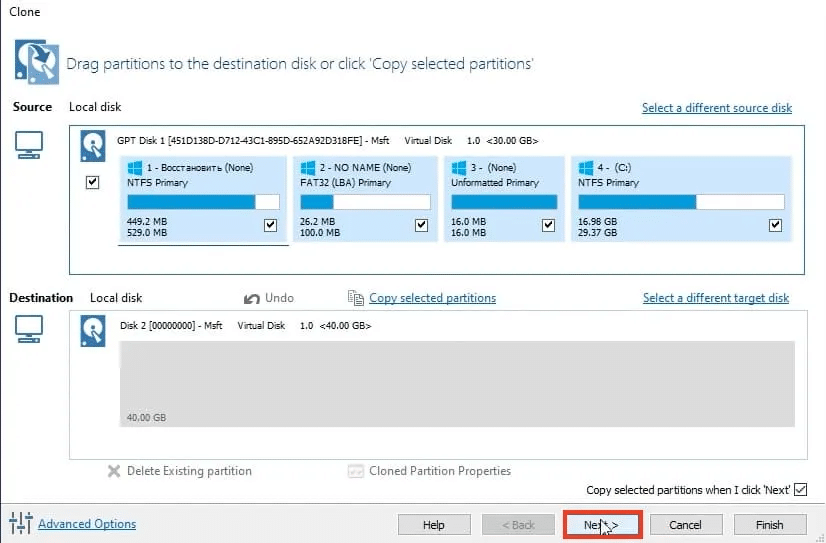Click the clone wizard icon in header
Screen dimensions: 826x543
coord(35,62)
